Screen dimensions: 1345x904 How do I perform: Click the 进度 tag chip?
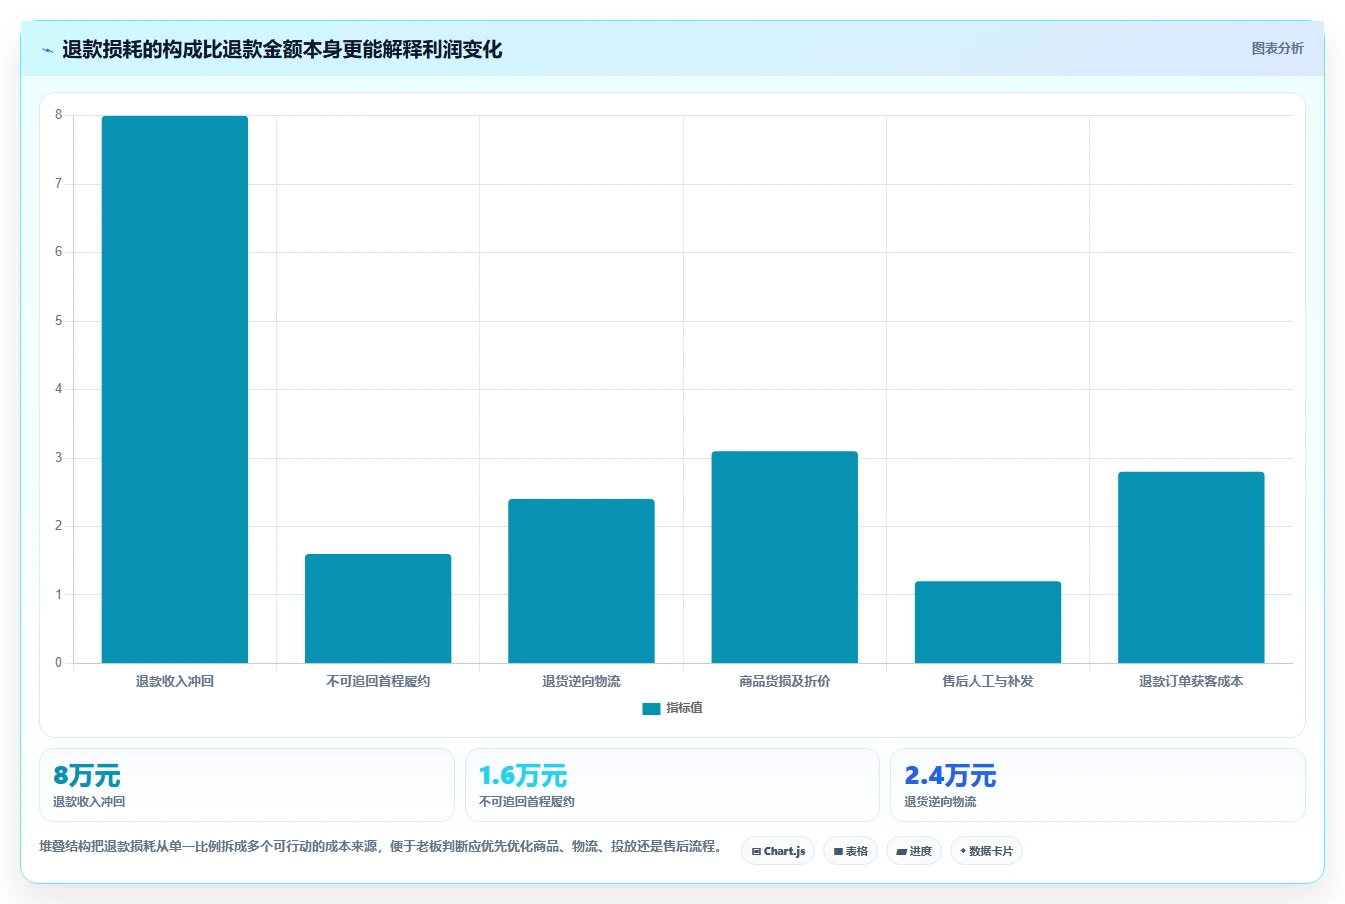(914, 851)
